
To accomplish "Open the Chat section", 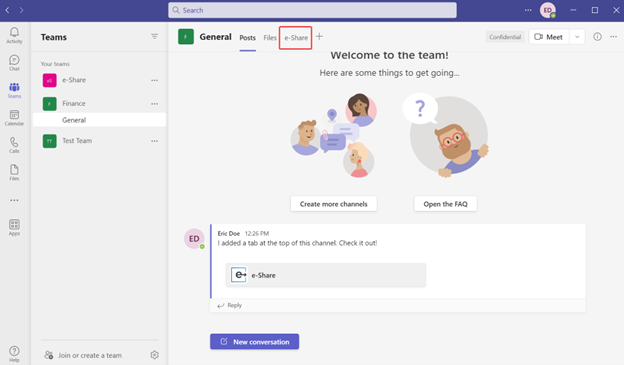I will (14, 63).
